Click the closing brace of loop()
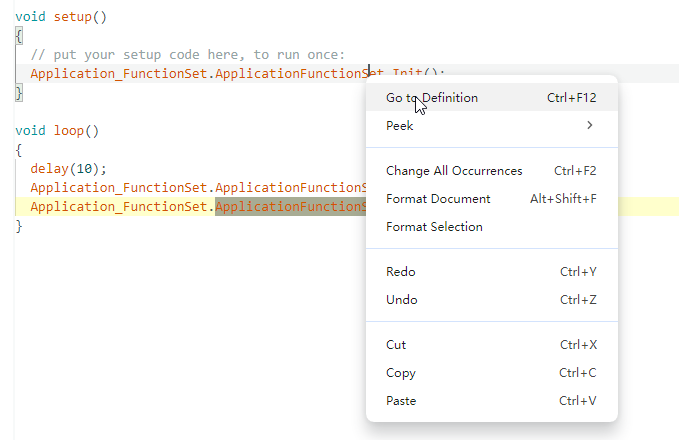This screenshot has width=679, height=440. [x=19, y=226]
